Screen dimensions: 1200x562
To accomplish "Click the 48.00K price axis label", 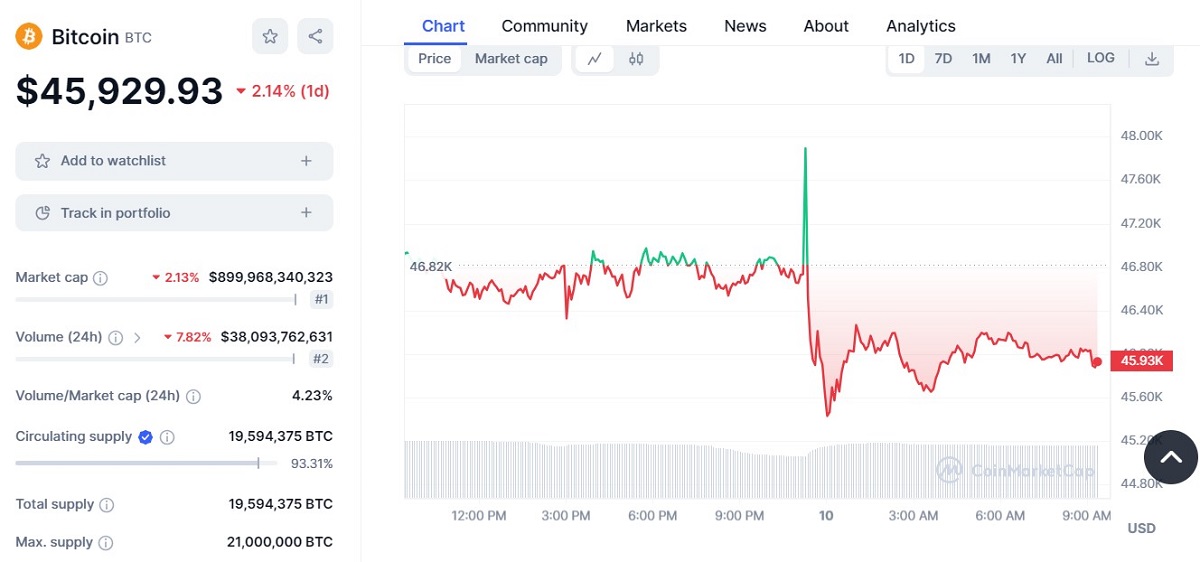I will (x=1141, y=135).
